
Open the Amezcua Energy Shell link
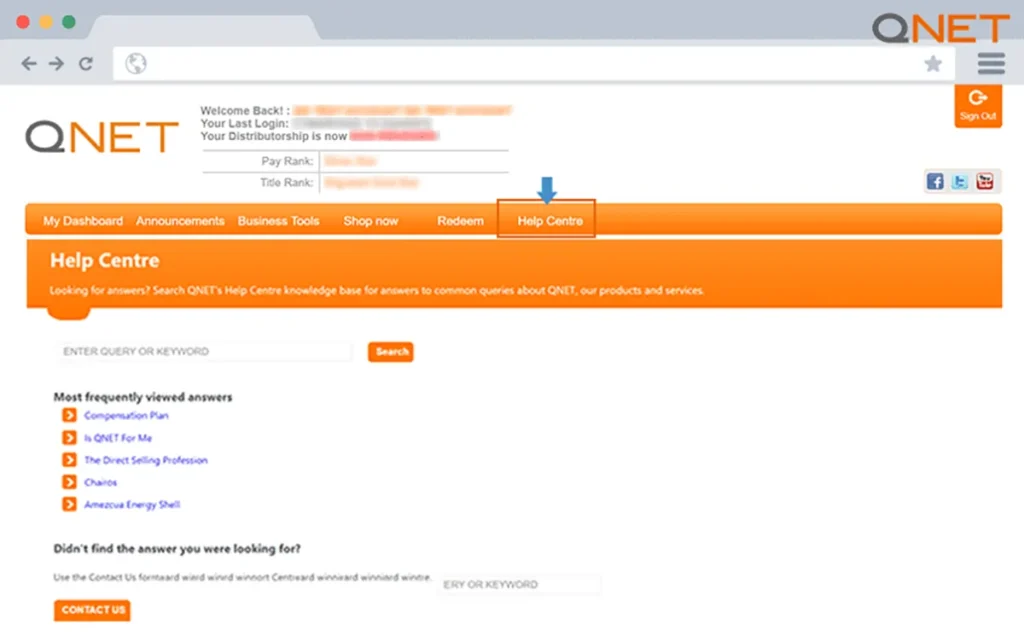coord(132,504)
